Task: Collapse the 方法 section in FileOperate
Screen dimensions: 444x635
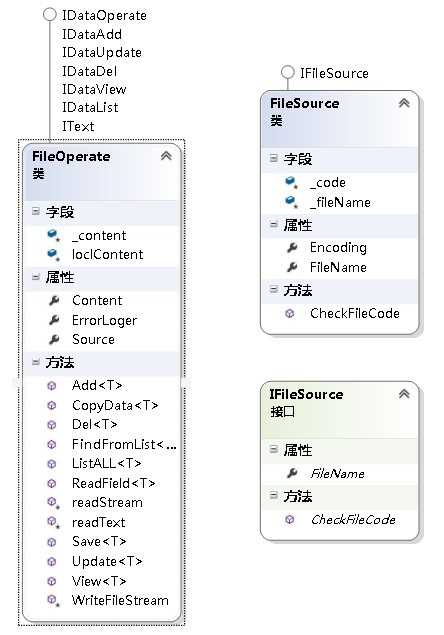Action: 36,361
